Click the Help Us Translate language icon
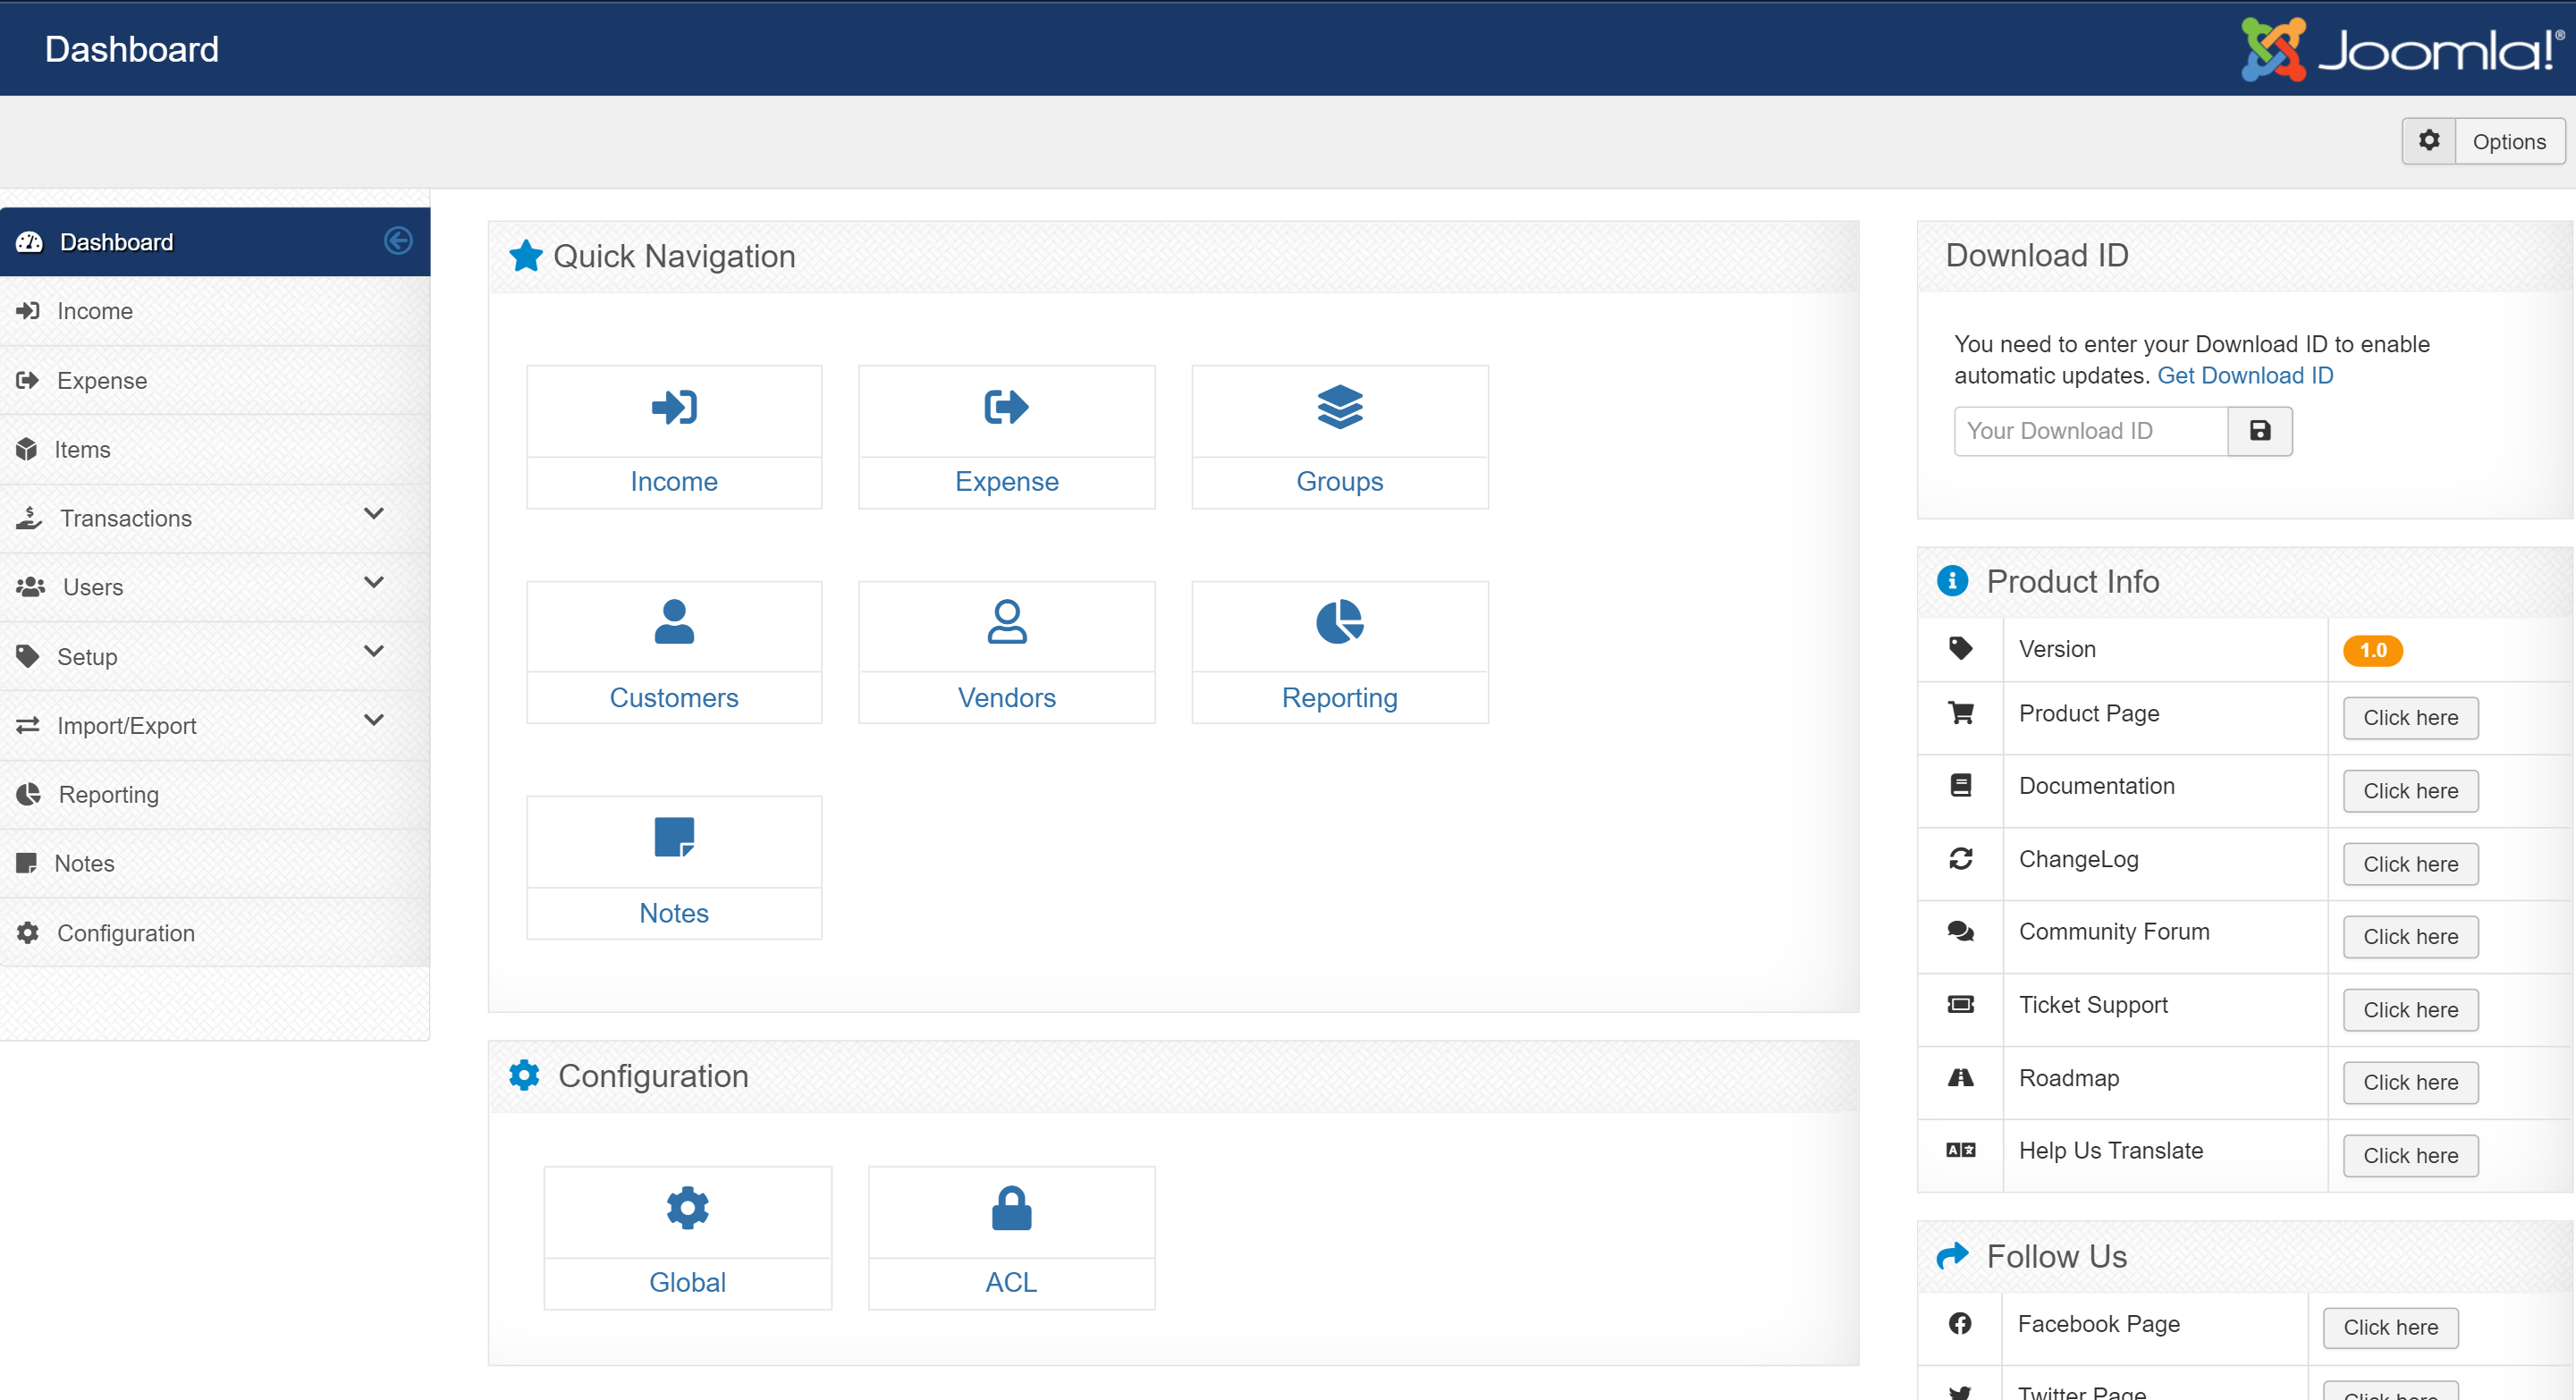This screenshot has width=2576, height=1400. [x=1960, y=1151]
